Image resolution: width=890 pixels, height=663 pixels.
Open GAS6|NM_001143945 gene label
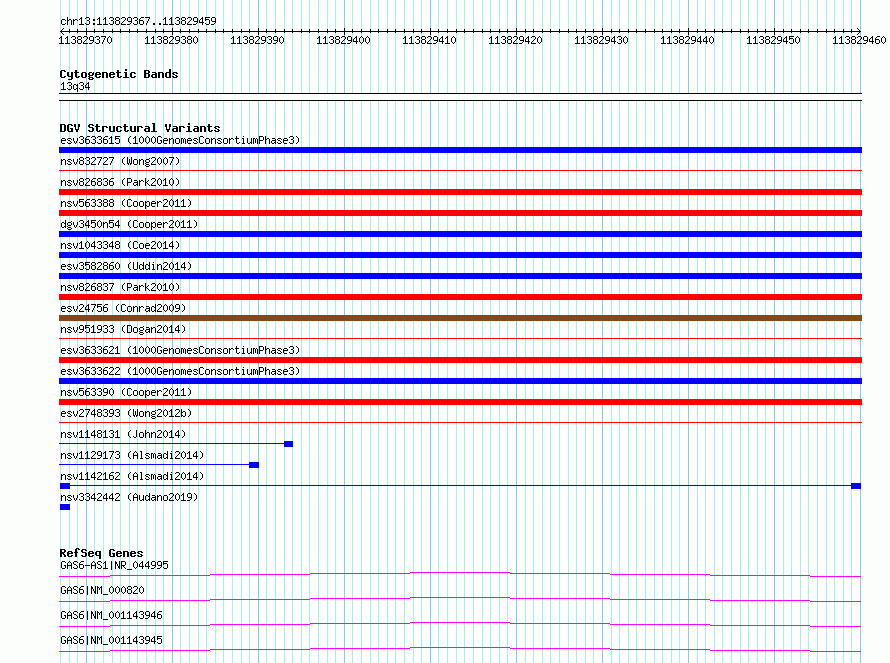[x=111, y=640]
